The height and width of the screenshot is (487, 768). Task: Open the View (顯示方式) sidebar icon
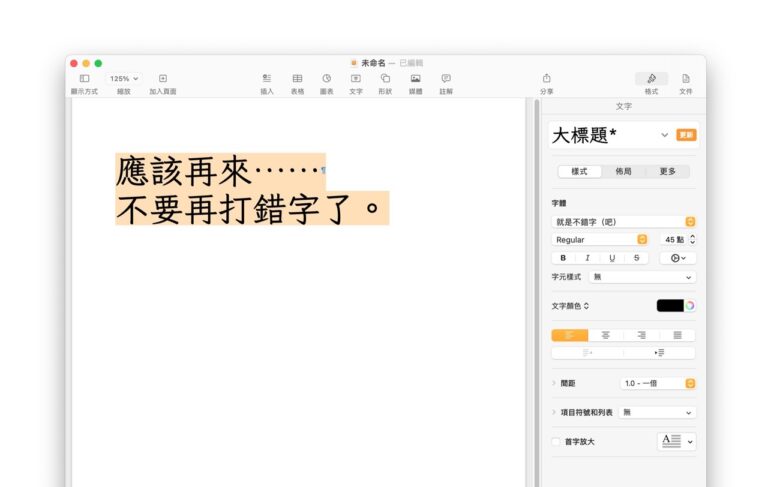coord(84,78)
